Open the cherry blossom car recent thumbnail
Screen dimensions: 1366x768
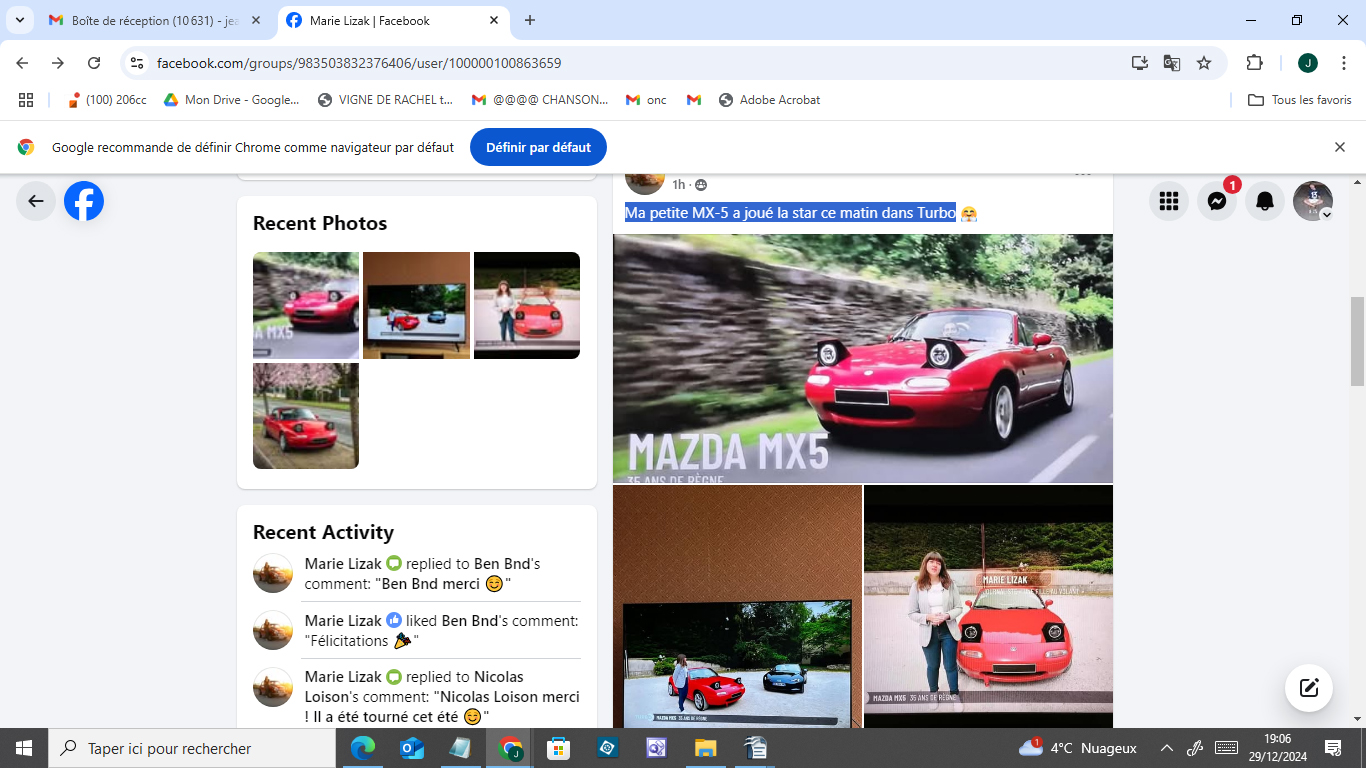click(x=306, y=416)
